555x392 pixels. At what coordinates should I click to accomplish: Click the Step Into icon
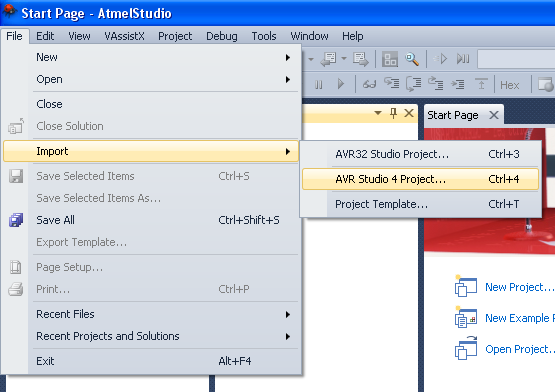(x=391, y=84)
